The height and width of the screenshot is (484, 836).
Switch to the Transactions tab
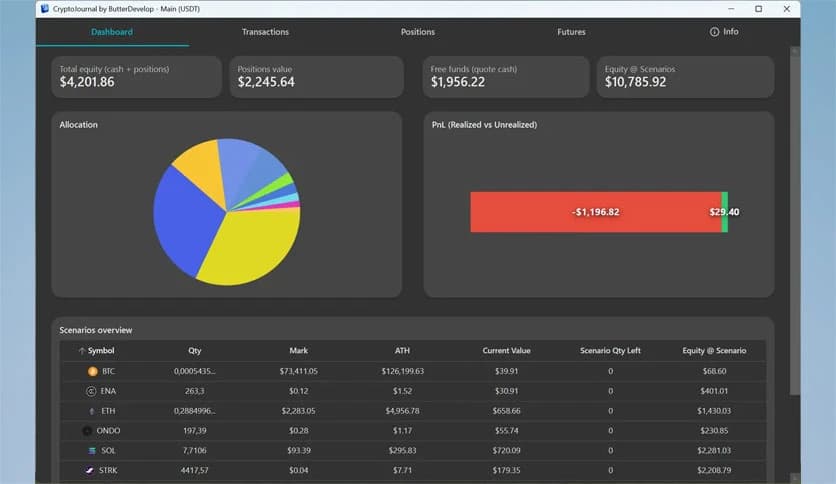pyautogui.click(x=265, y=32)
